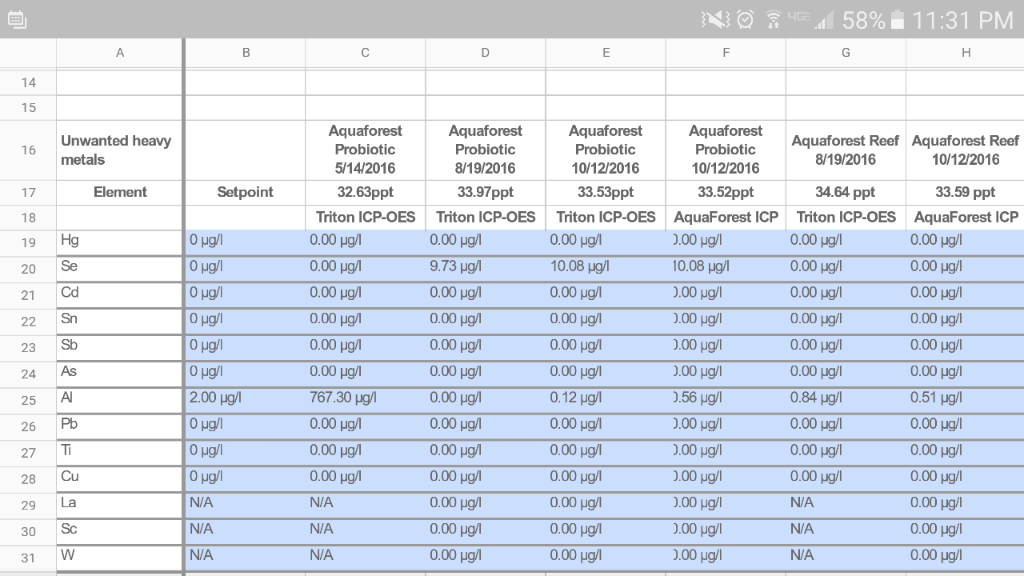Select row 16 header
This screenshot has width=1024, height=576.
tap(28, 150)
